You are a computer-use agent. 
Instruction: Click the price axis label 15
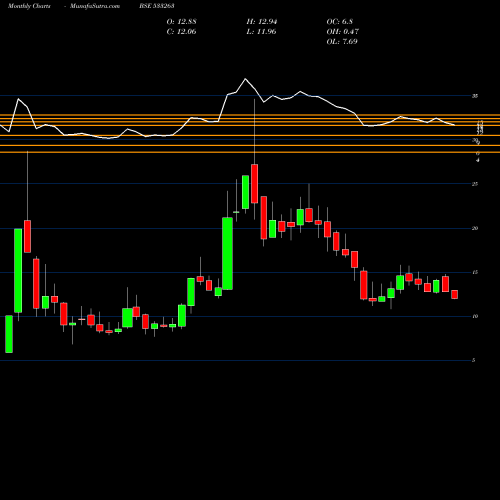pos(475,272)
